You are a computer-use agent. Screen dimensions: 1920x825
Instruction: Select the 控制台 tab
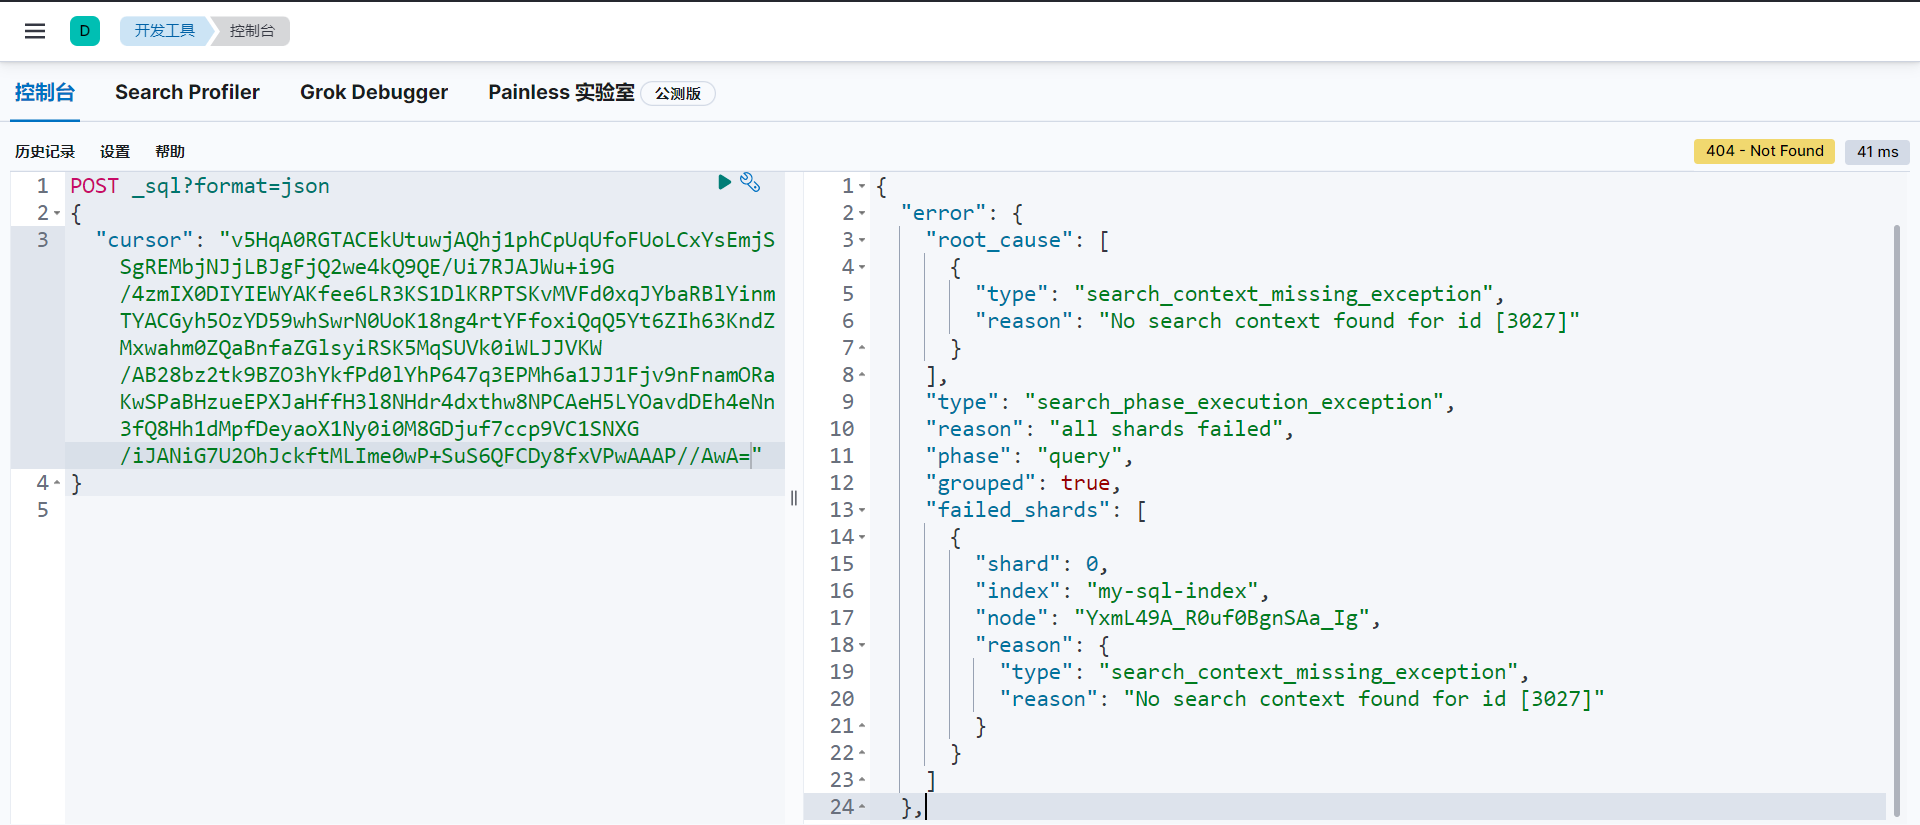tap(45, 93)
